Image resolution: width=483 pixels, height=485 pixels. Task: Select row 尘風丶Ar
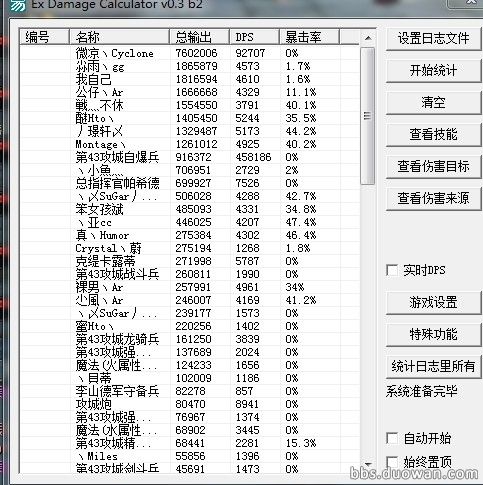190,300
